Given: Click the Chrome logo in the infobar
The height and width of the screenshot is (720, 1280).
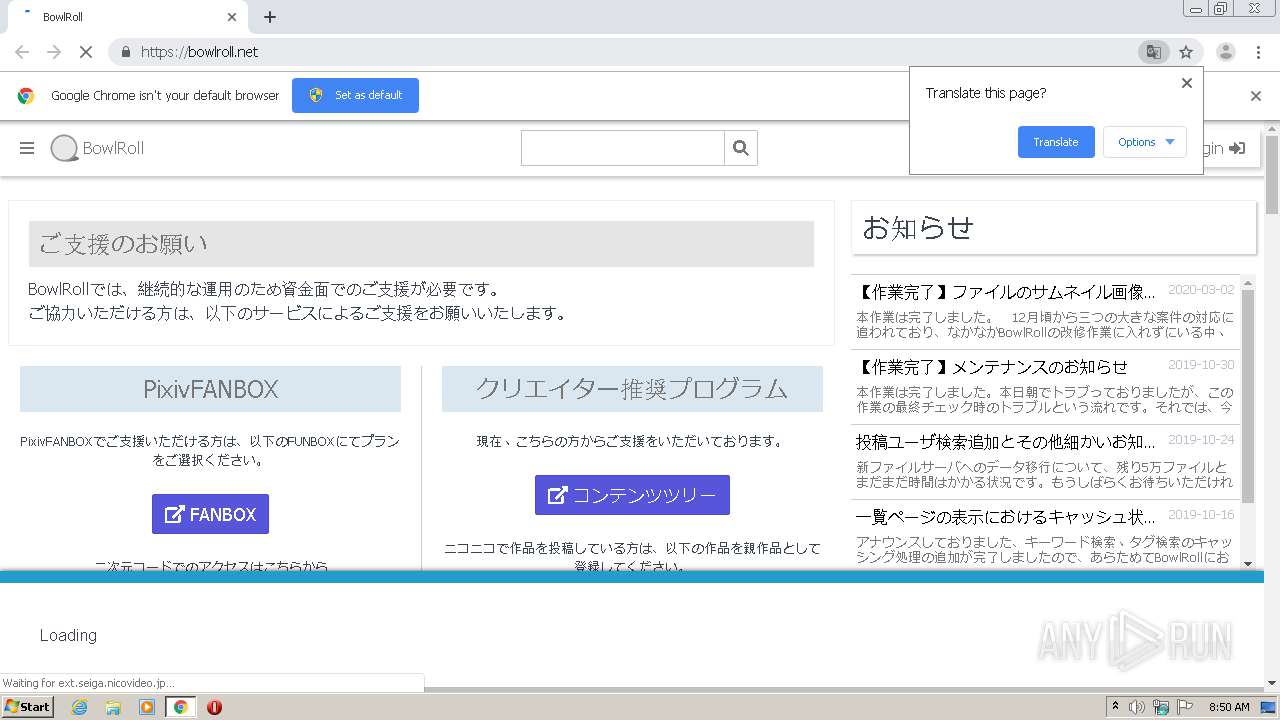Looking at the screenshot, I should click(26, 96).
